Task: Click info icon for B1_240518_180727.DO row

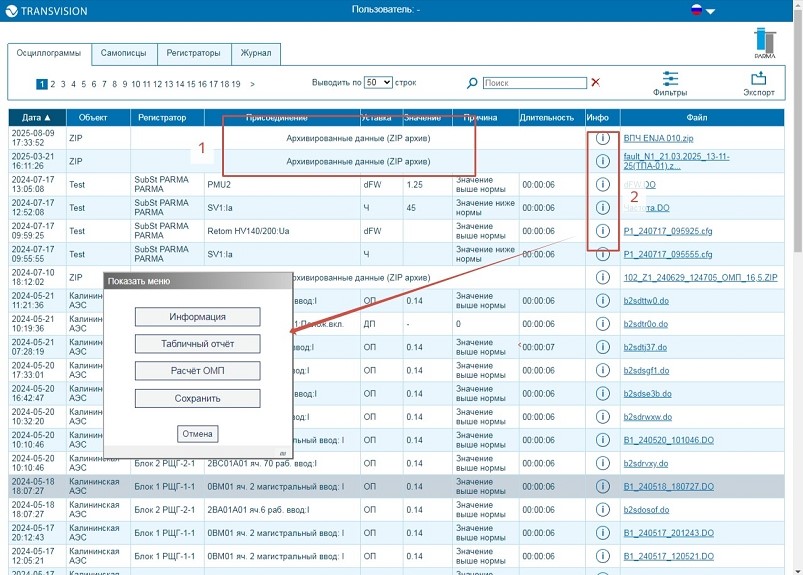Action: tap(603, 486)
